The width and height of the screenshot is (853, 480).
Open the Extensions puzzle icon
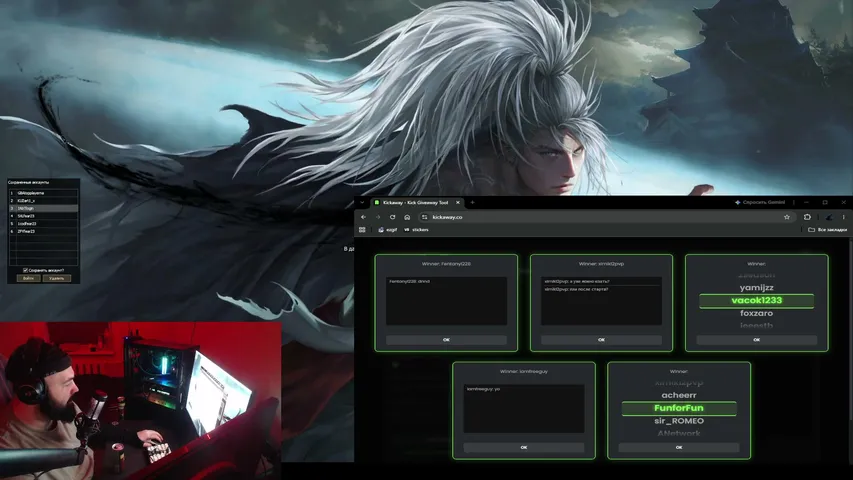click(x=807, y=217)
